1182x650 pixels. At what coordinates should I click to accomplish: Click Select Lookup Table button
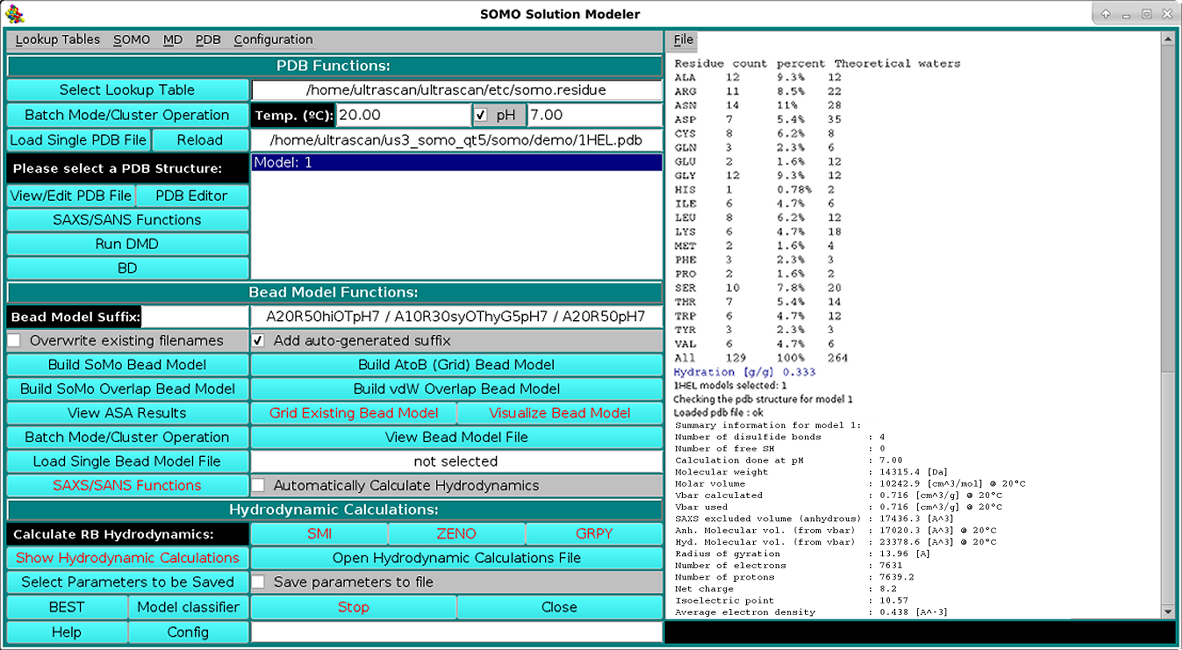(x=127, y=90)
